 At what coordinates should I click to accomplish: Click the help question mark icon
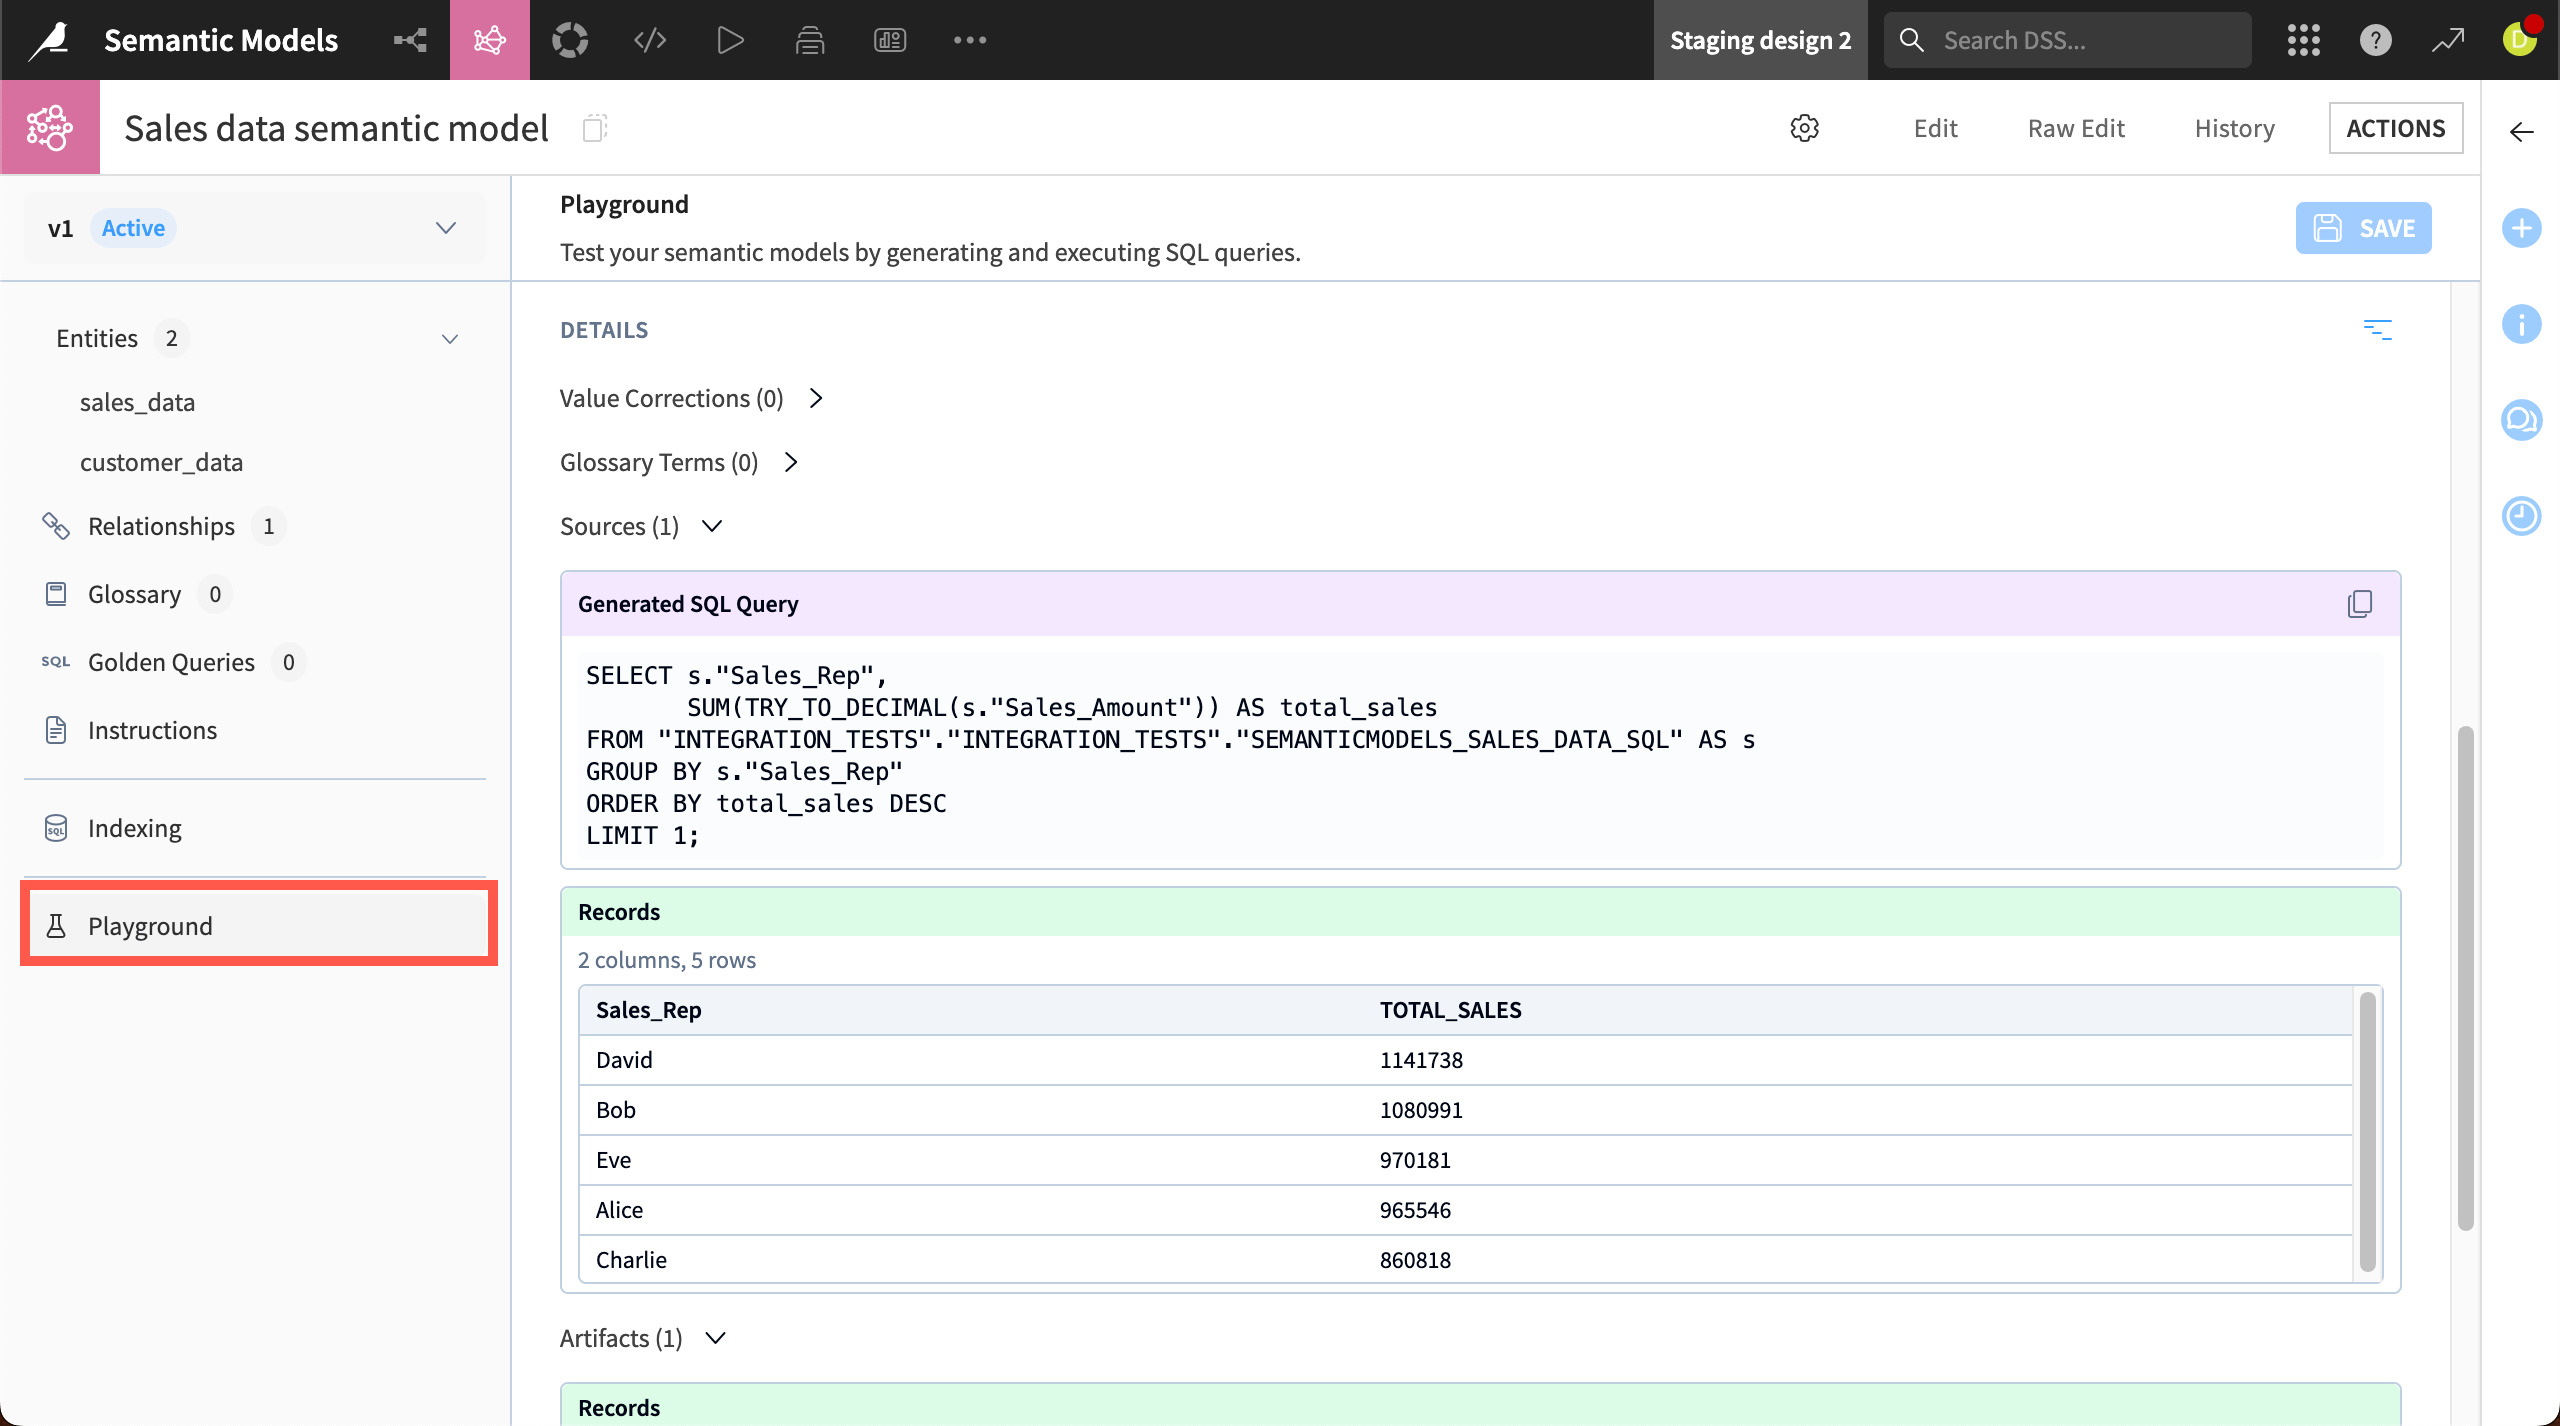2375,40
